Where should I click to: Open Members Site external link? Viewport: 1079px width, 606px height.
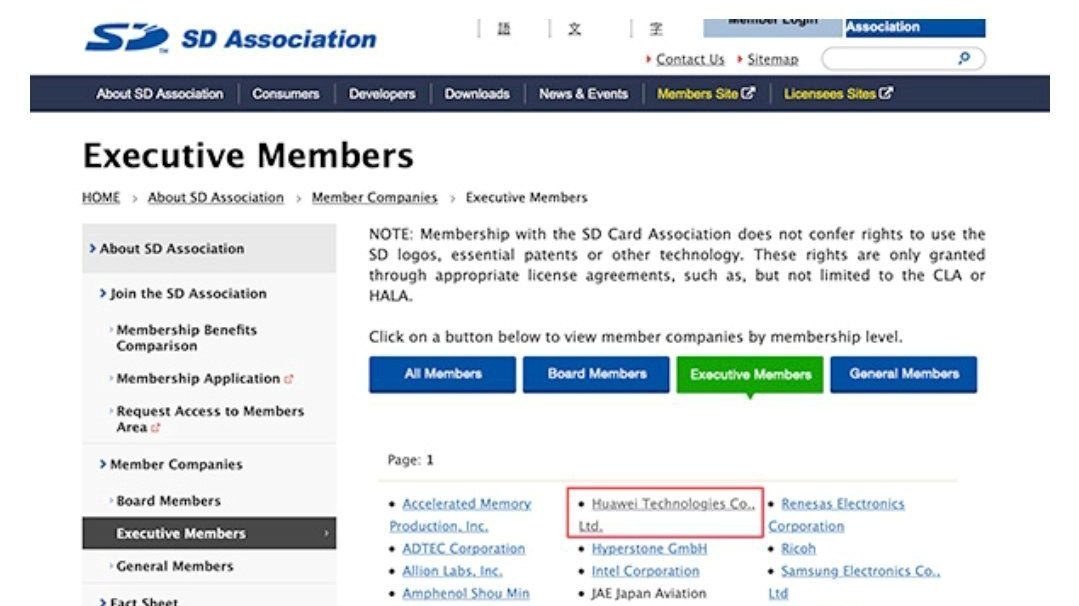(x=706, y=94)
